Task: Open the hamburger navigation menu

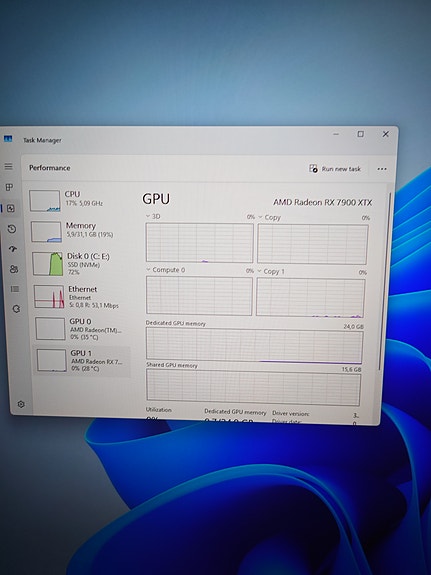Action: tap(8, 166)
